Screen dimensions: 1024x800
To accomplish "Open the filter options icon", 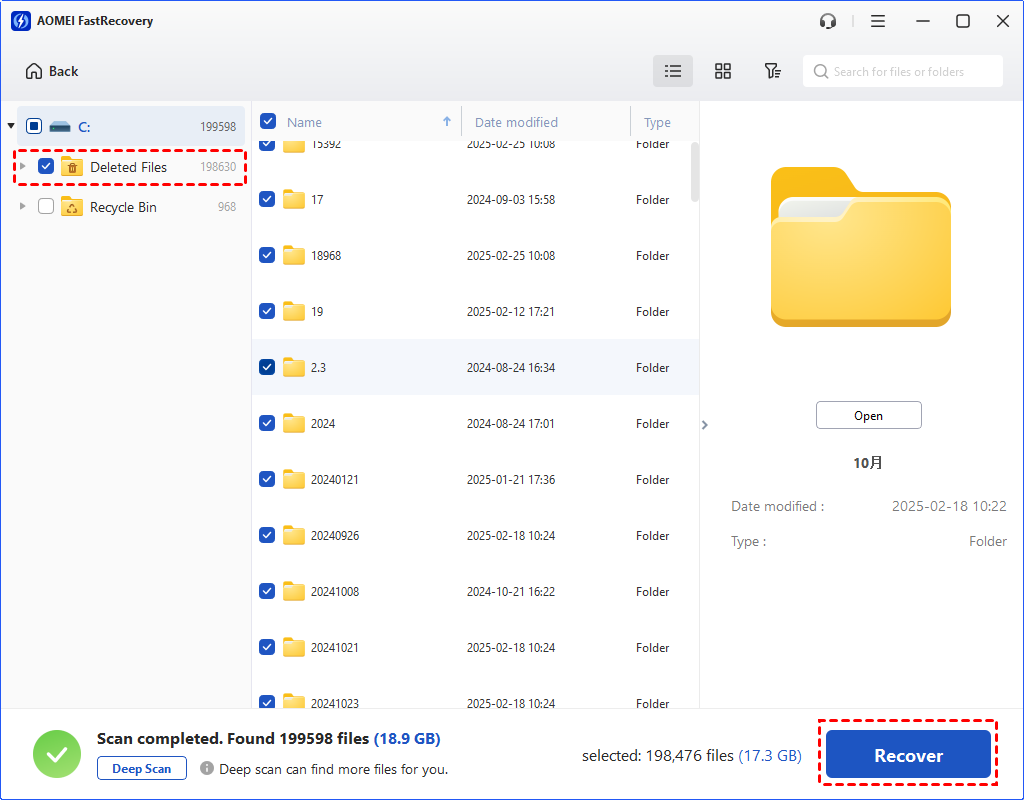I will tap(772, 71).
